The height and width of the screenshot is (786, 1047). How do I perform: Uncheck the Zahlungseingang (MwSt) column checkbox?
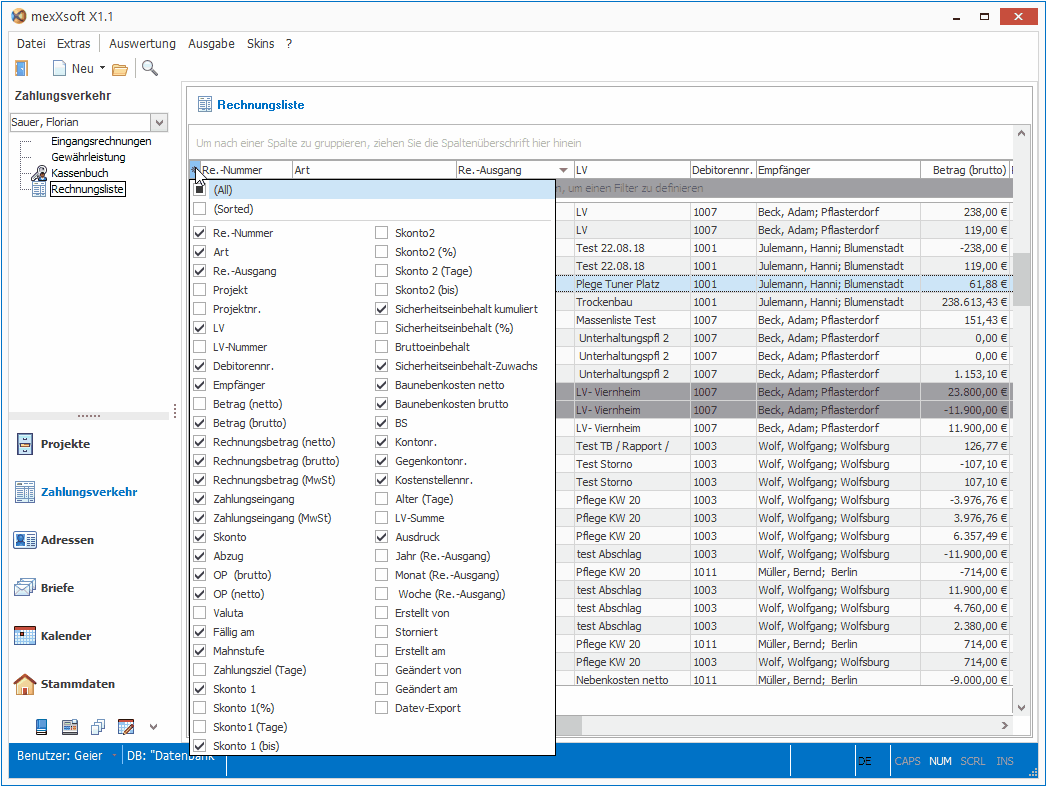tap(200, 518)
